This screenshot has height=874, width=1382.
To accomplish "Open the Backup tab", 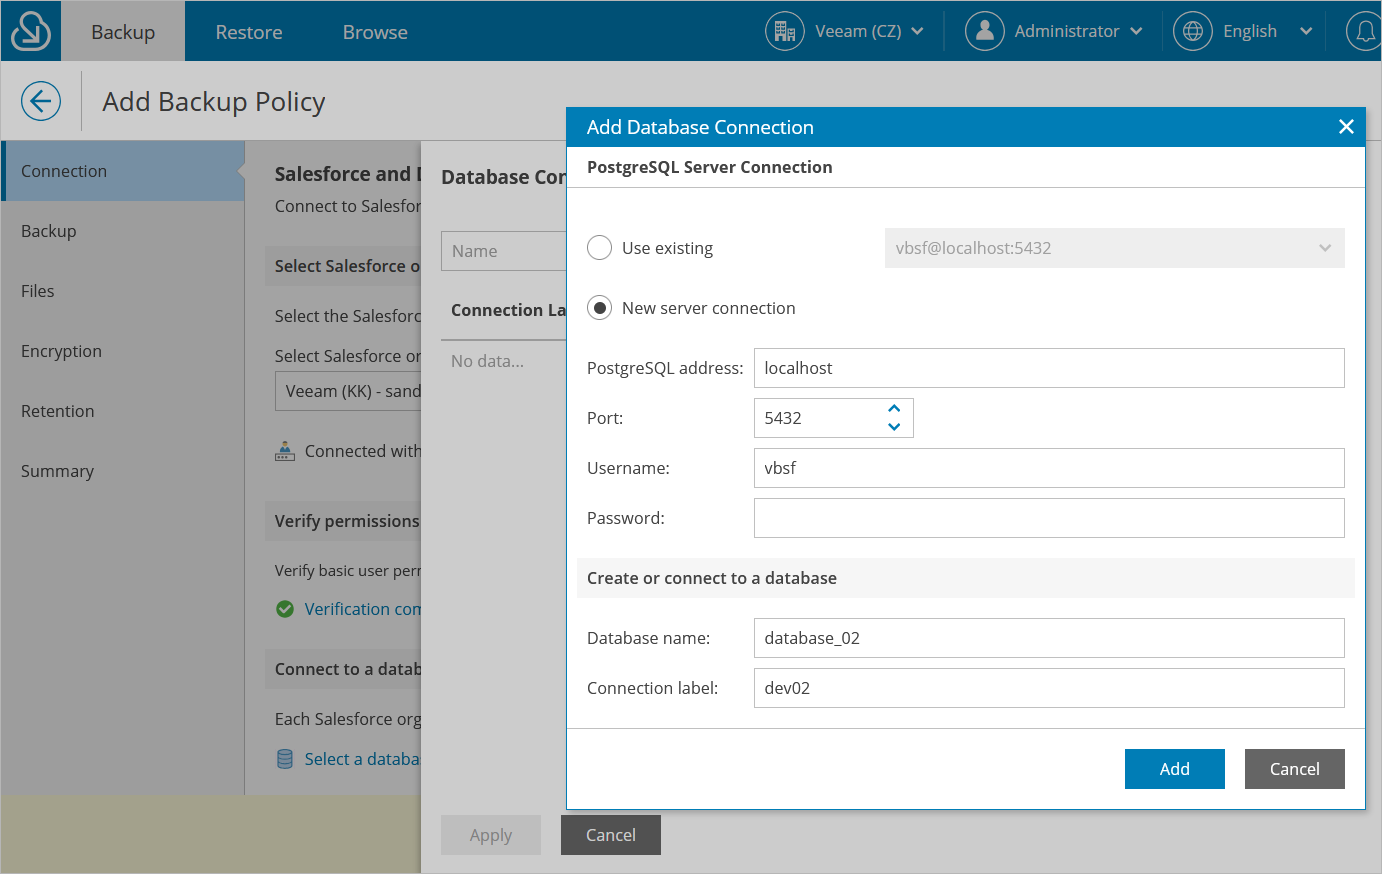I will [123, 31].
